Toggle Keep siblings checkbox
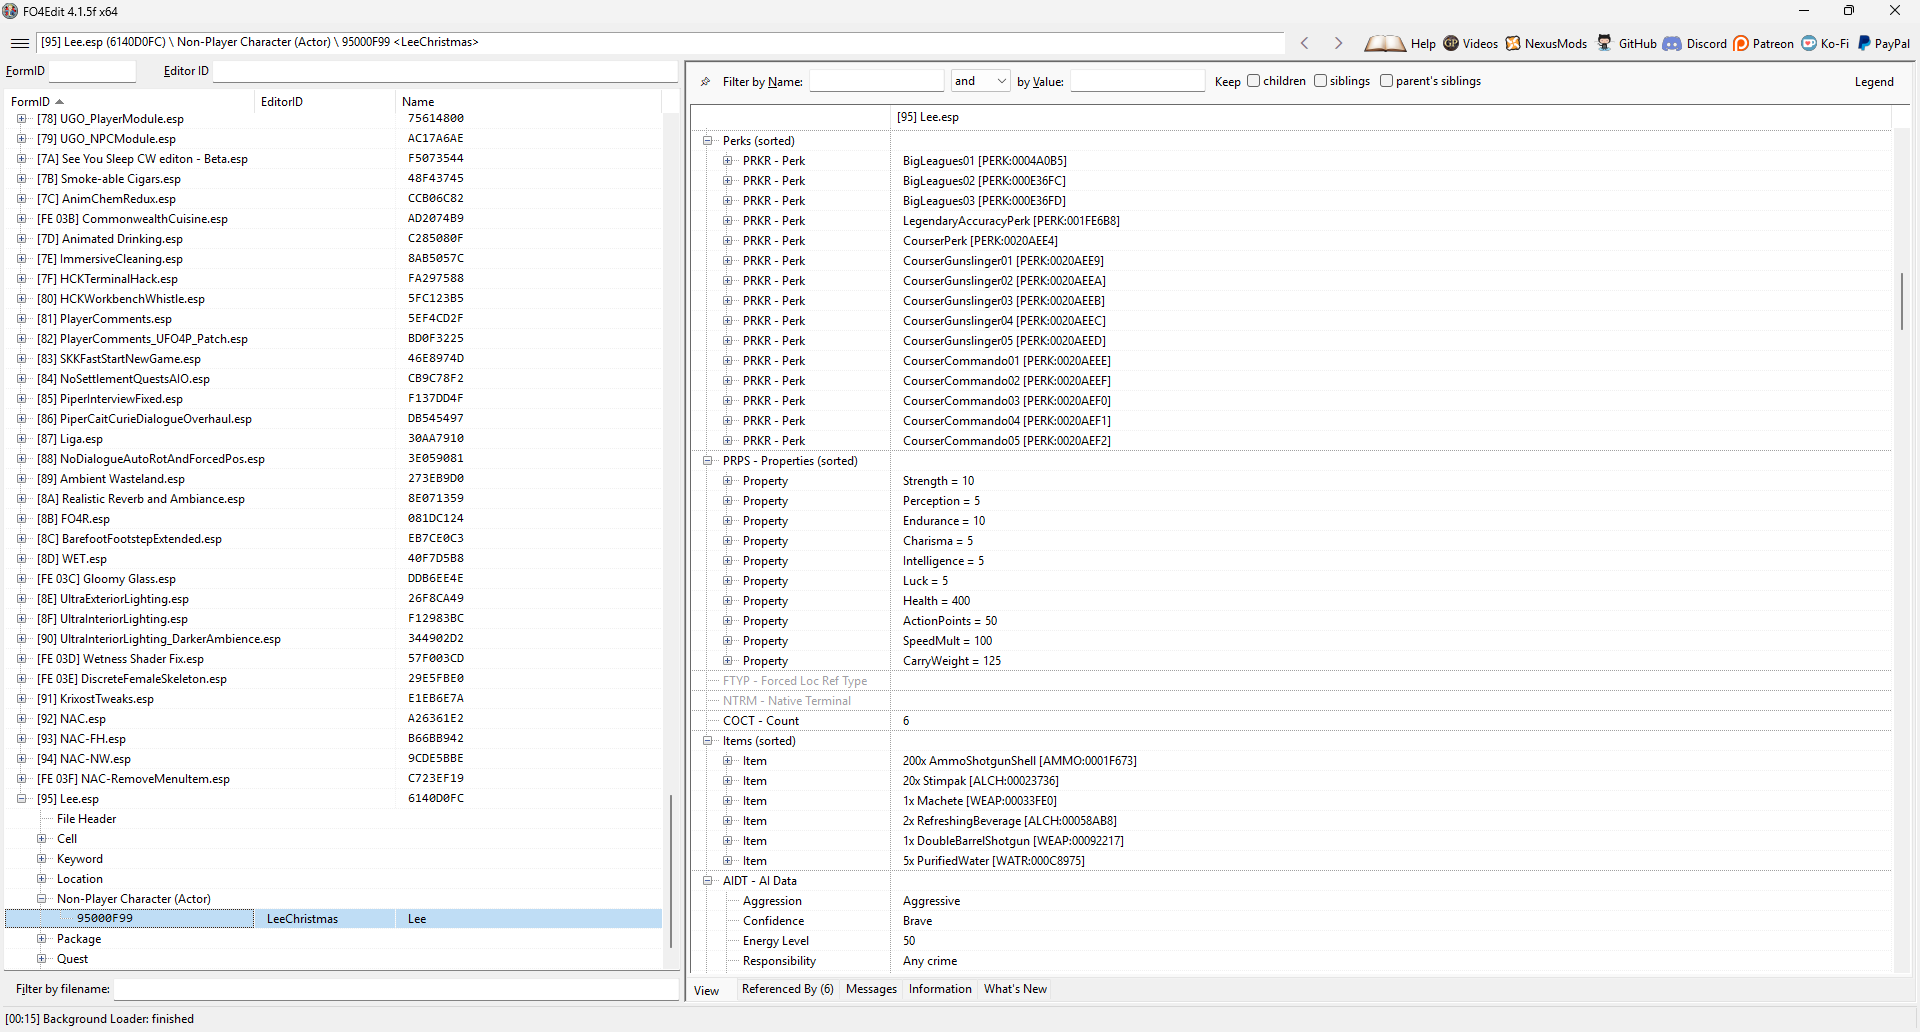The height and width of the screenshot is (1032, 1920). [1320, 81]
